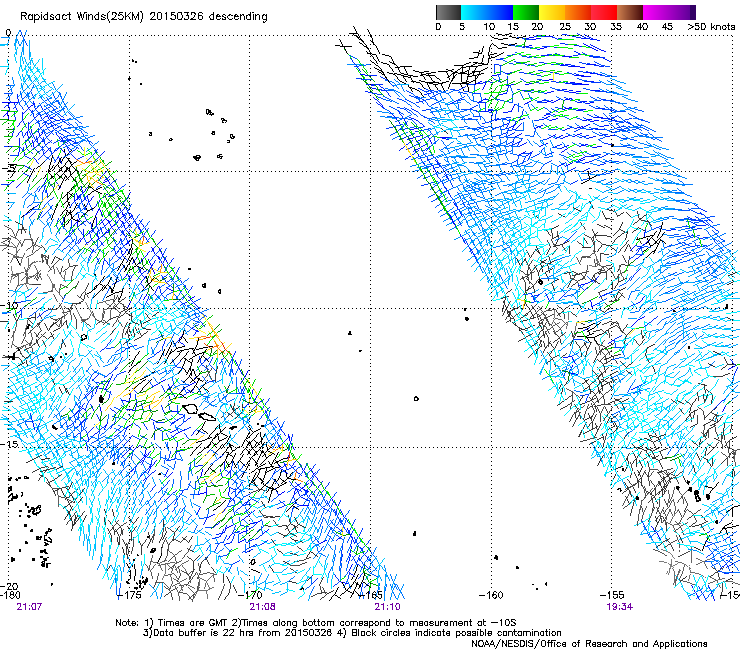740x650 pixels.
Task: Click the red 30-35 knots legend swatch
Action: coord(604,12)
